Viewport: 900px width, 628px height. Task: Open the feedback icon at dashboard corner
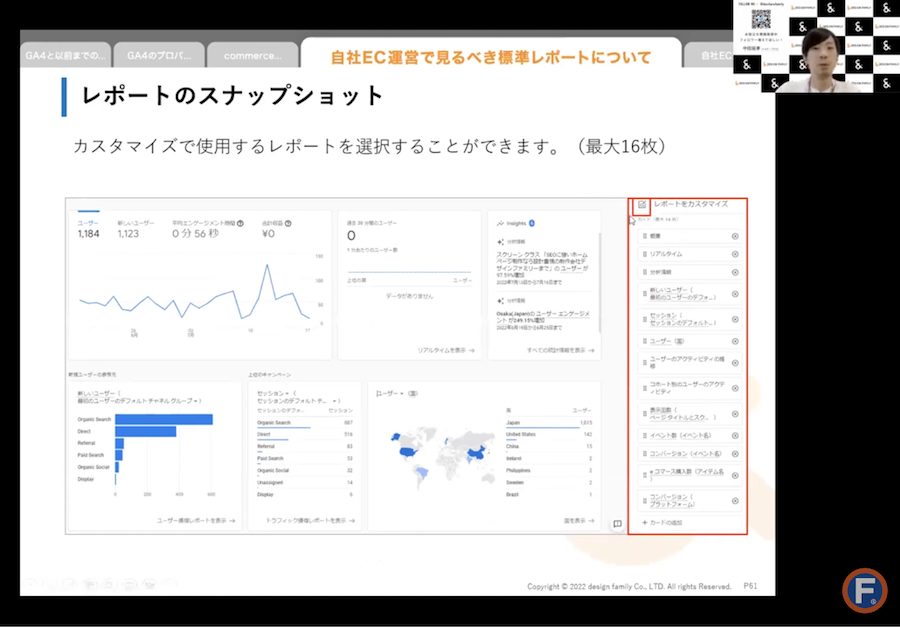click(x=618, y=524)
